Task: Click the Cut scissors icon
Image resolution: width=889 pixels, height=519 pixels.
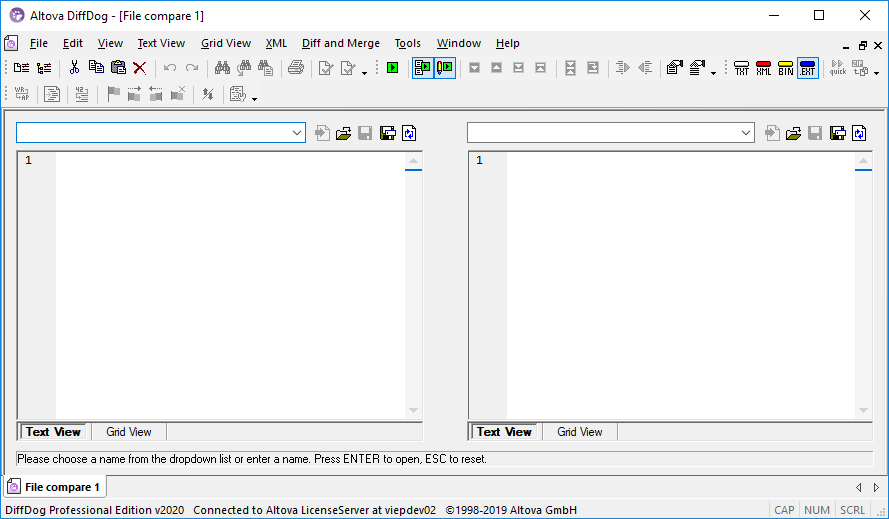Action: click(x=74, y=68)
